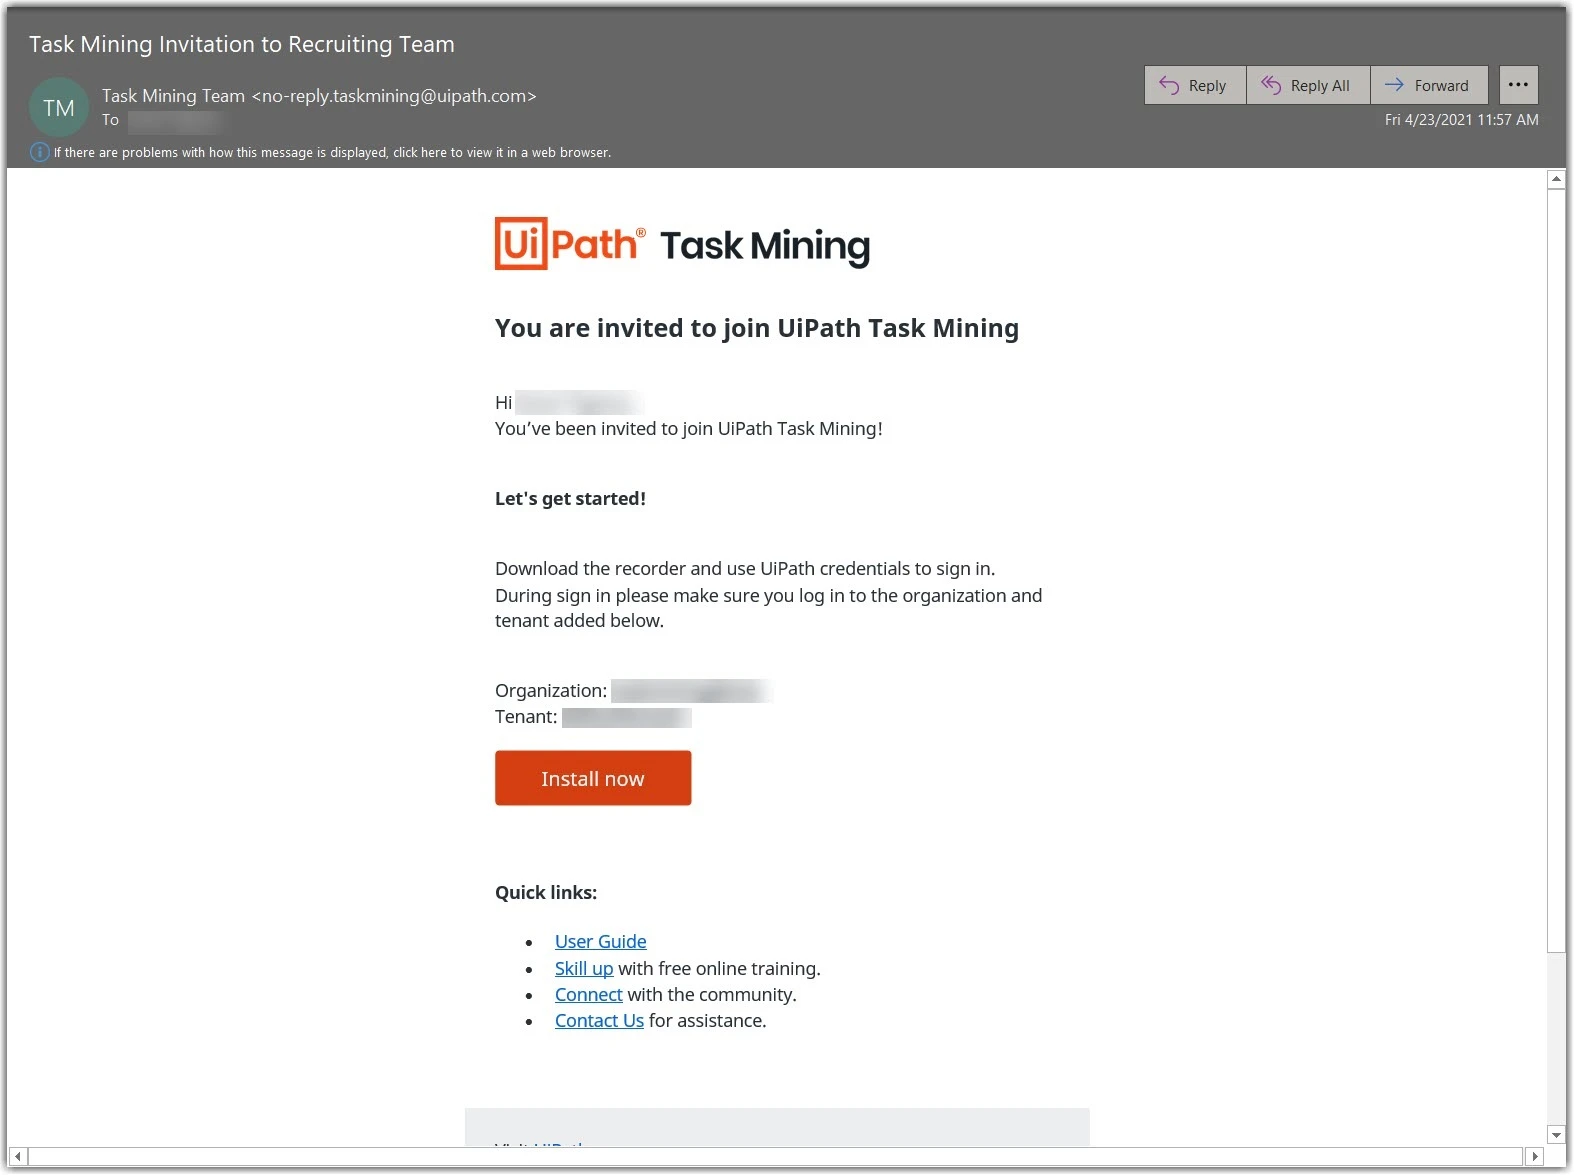Click the info icon in the message bar
Image resolution: width=1574 pixels, height=1175 pixels.
pos(40,152)
